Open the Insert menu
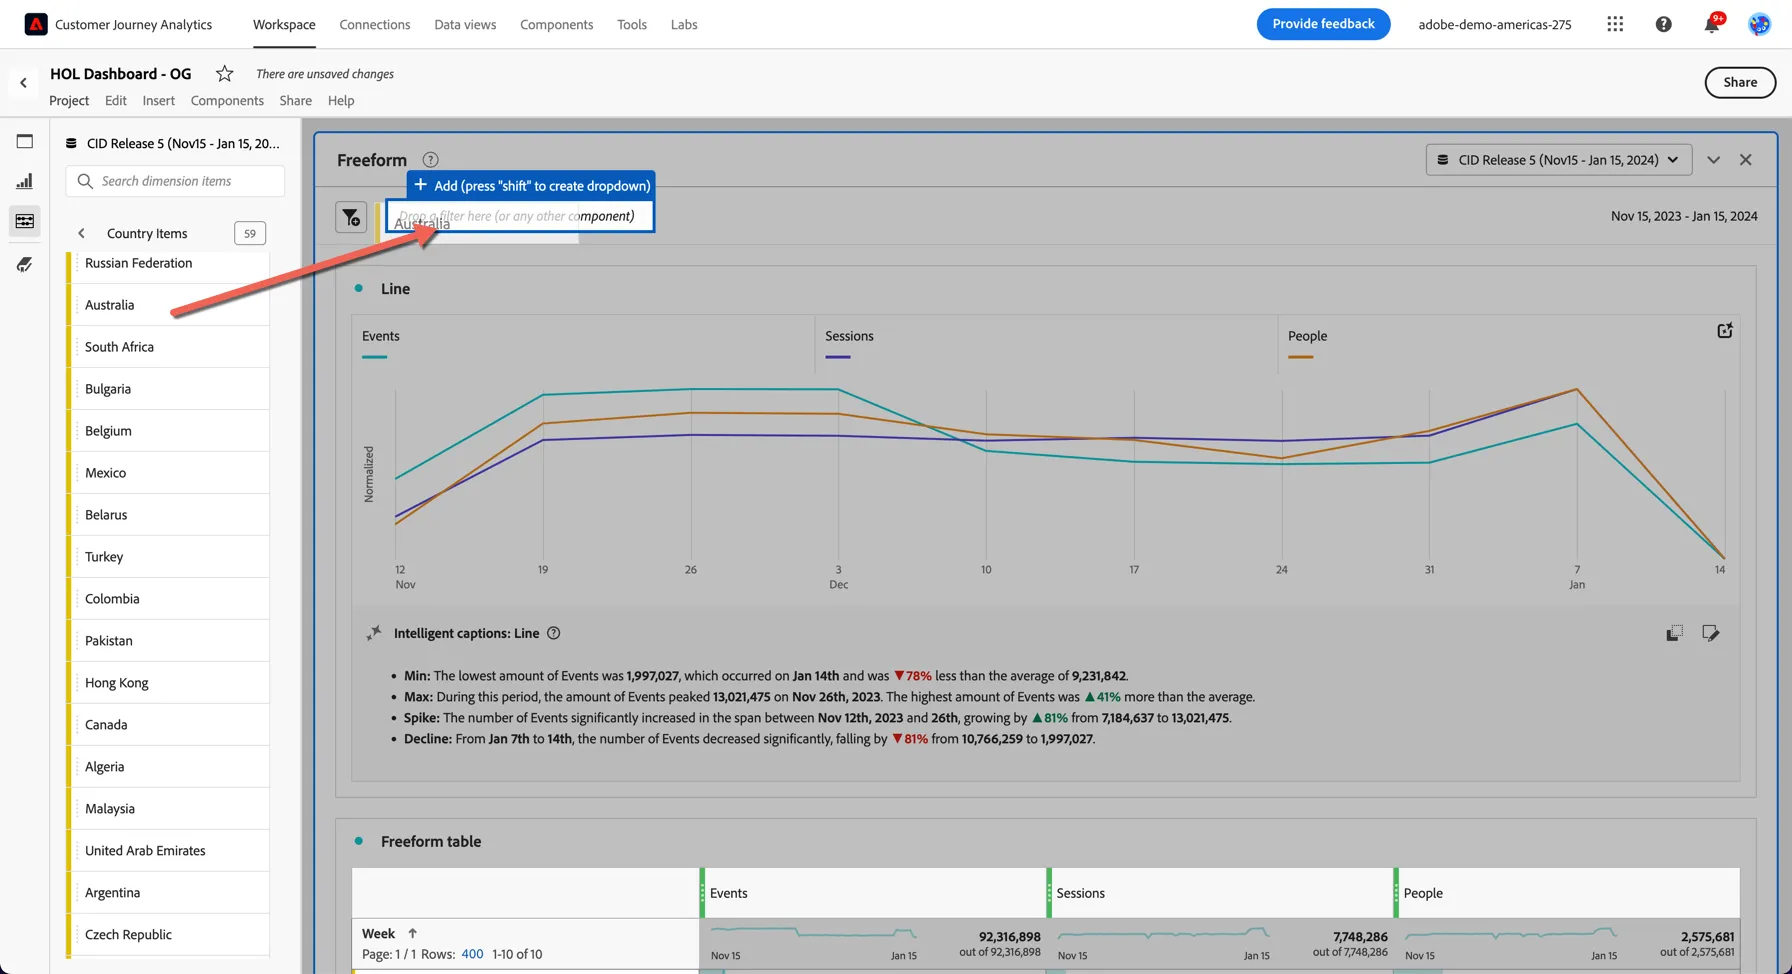 [158, 100]
